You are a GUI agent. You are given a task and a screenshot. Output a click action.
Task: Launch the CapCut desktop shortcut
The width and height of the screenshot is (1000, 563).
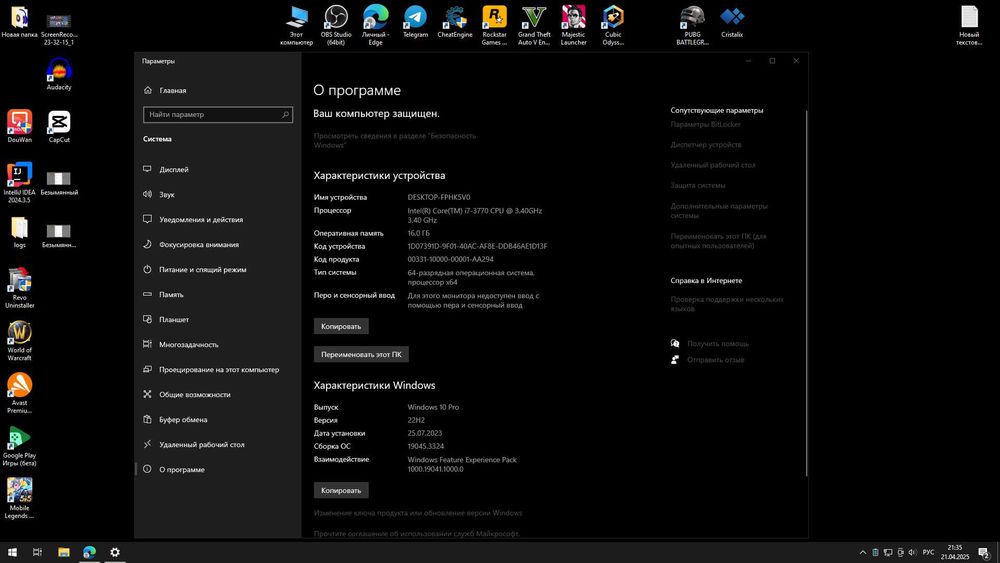click(59, 126)
